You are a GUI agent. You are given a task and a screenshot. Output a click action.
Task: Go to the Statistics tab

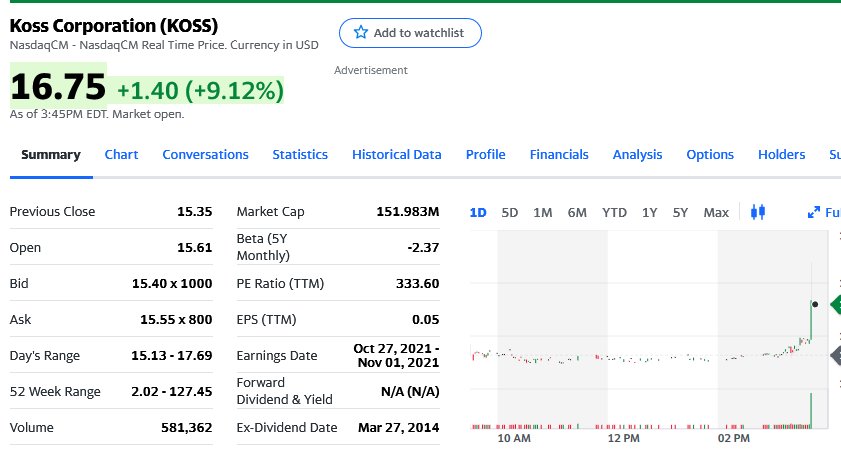pos(300,154)
